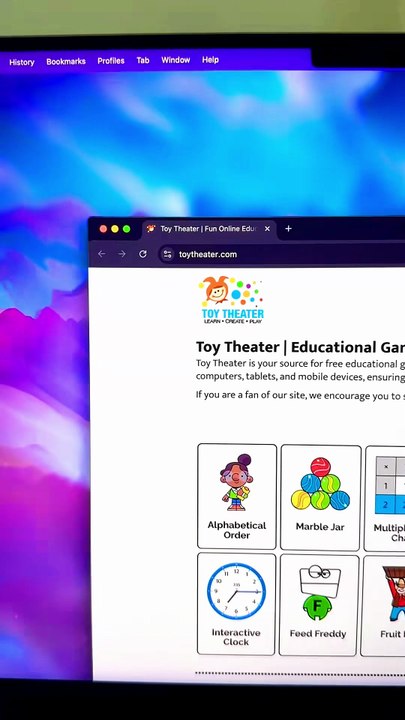405x720 pixels.
Task: Click the Interactive Clock label text
Action: [236, 637]
